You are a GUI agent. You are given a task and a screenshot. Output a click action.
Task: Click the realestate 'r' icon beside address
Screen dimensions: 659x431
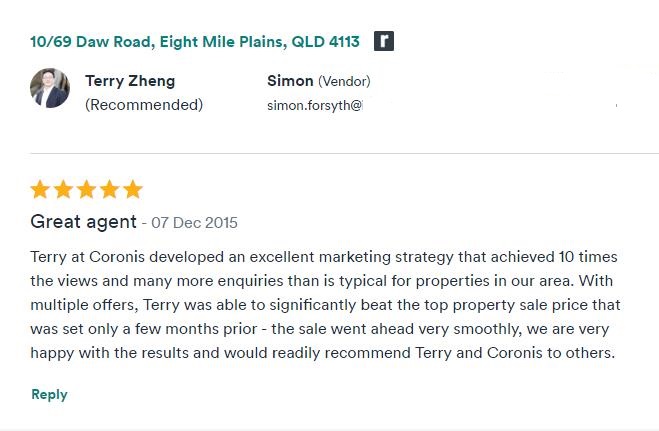[384, 41]
